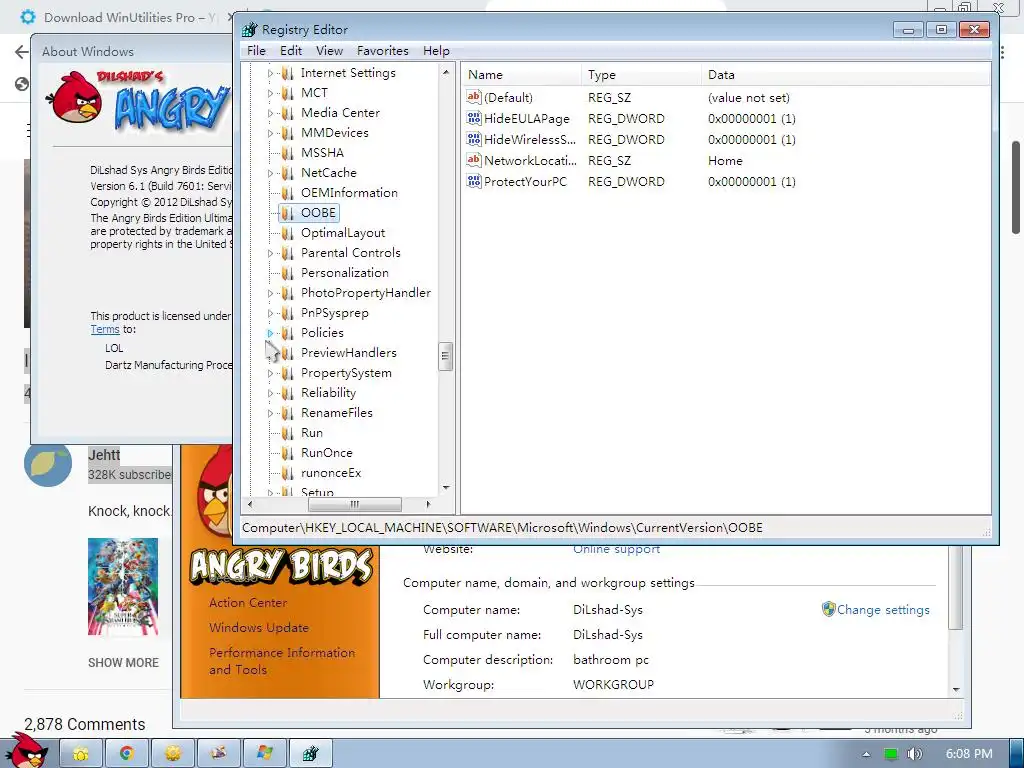1024x768 pixels.
Task: Click the flower icon taskbar button
Action: pos(172,754)
